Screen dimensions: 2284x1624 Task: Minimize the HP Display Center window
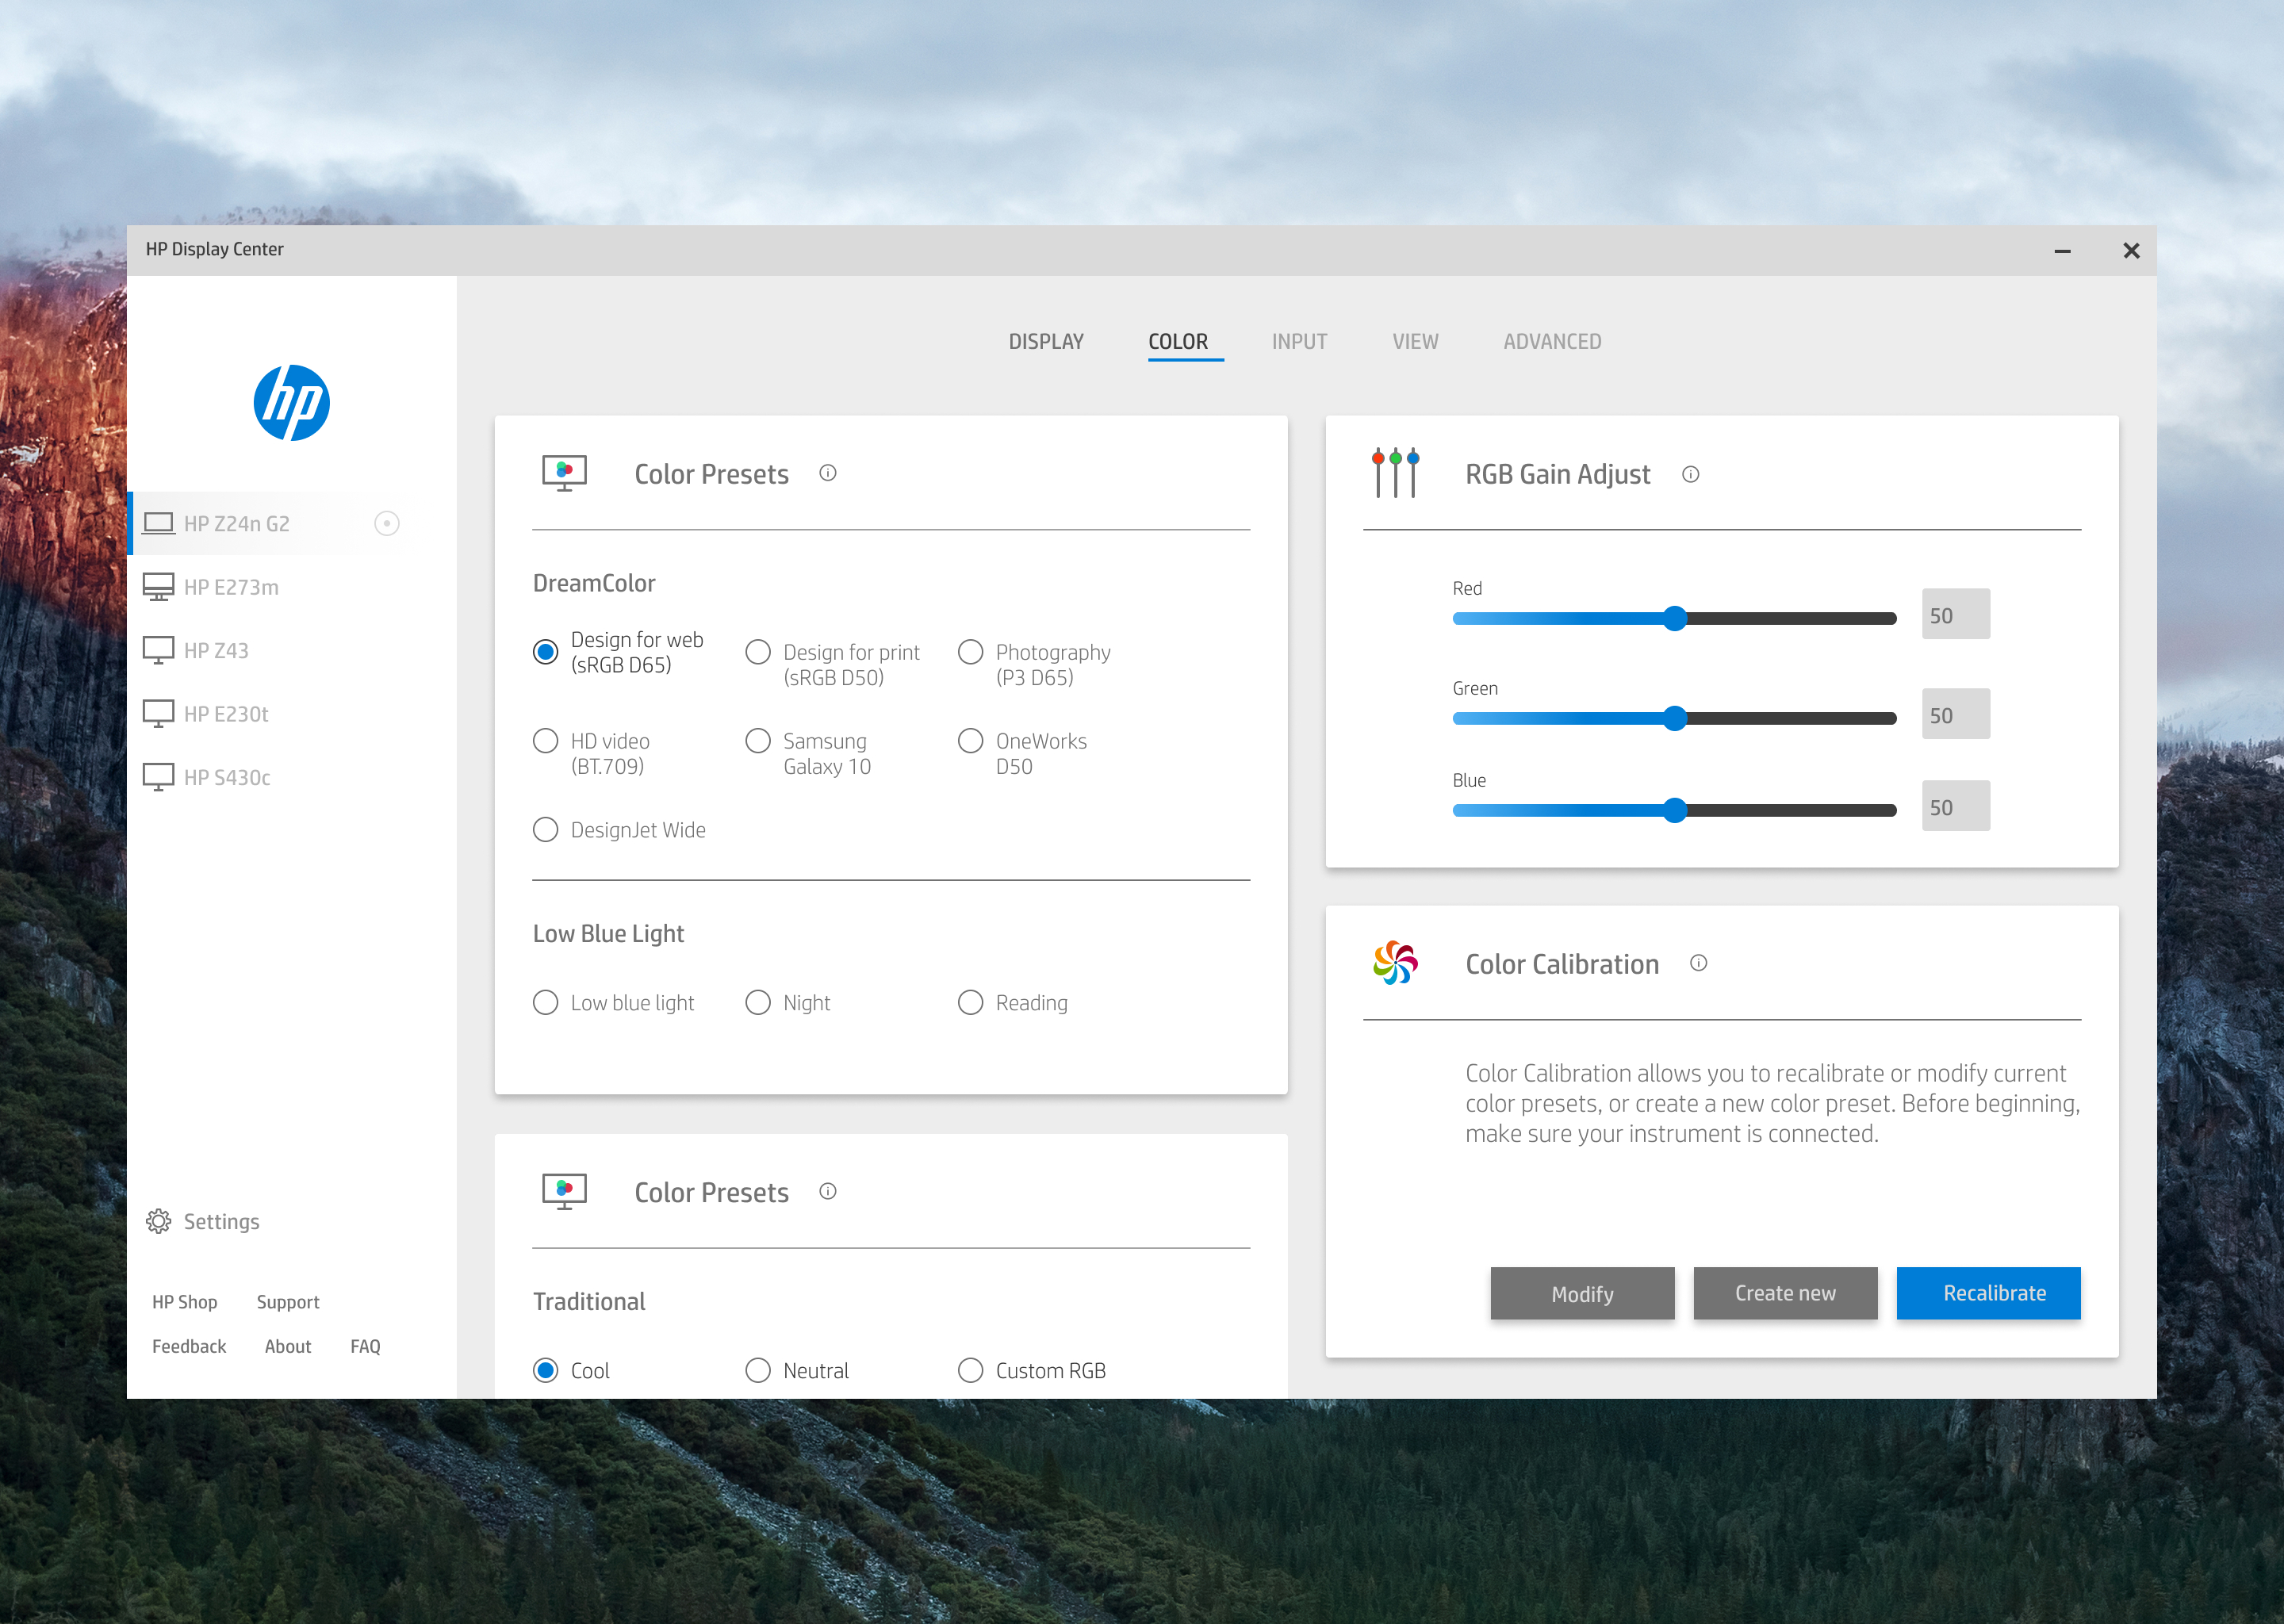(x=2062, y=251)
